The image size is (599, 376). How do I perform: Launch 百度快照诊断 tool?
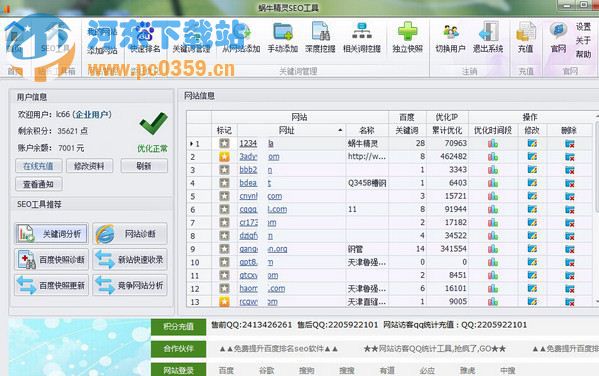coord(52,260)
